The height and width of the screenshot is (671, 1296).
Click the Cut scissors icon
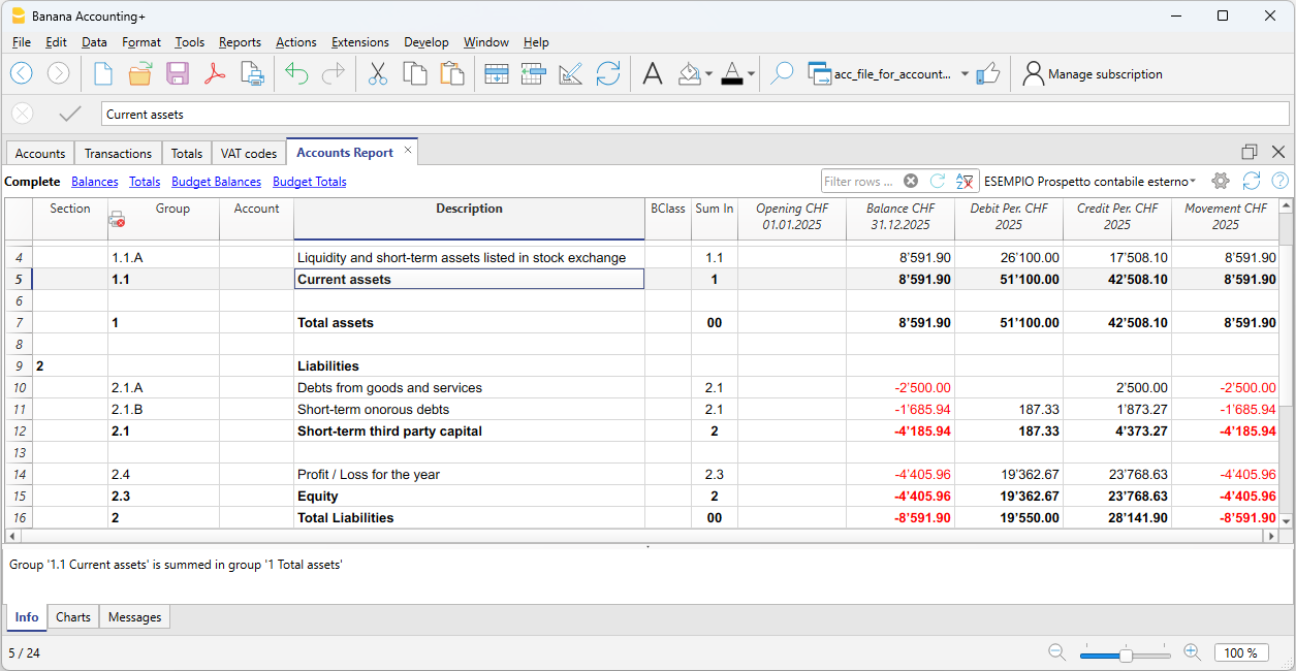coord(377,74)
